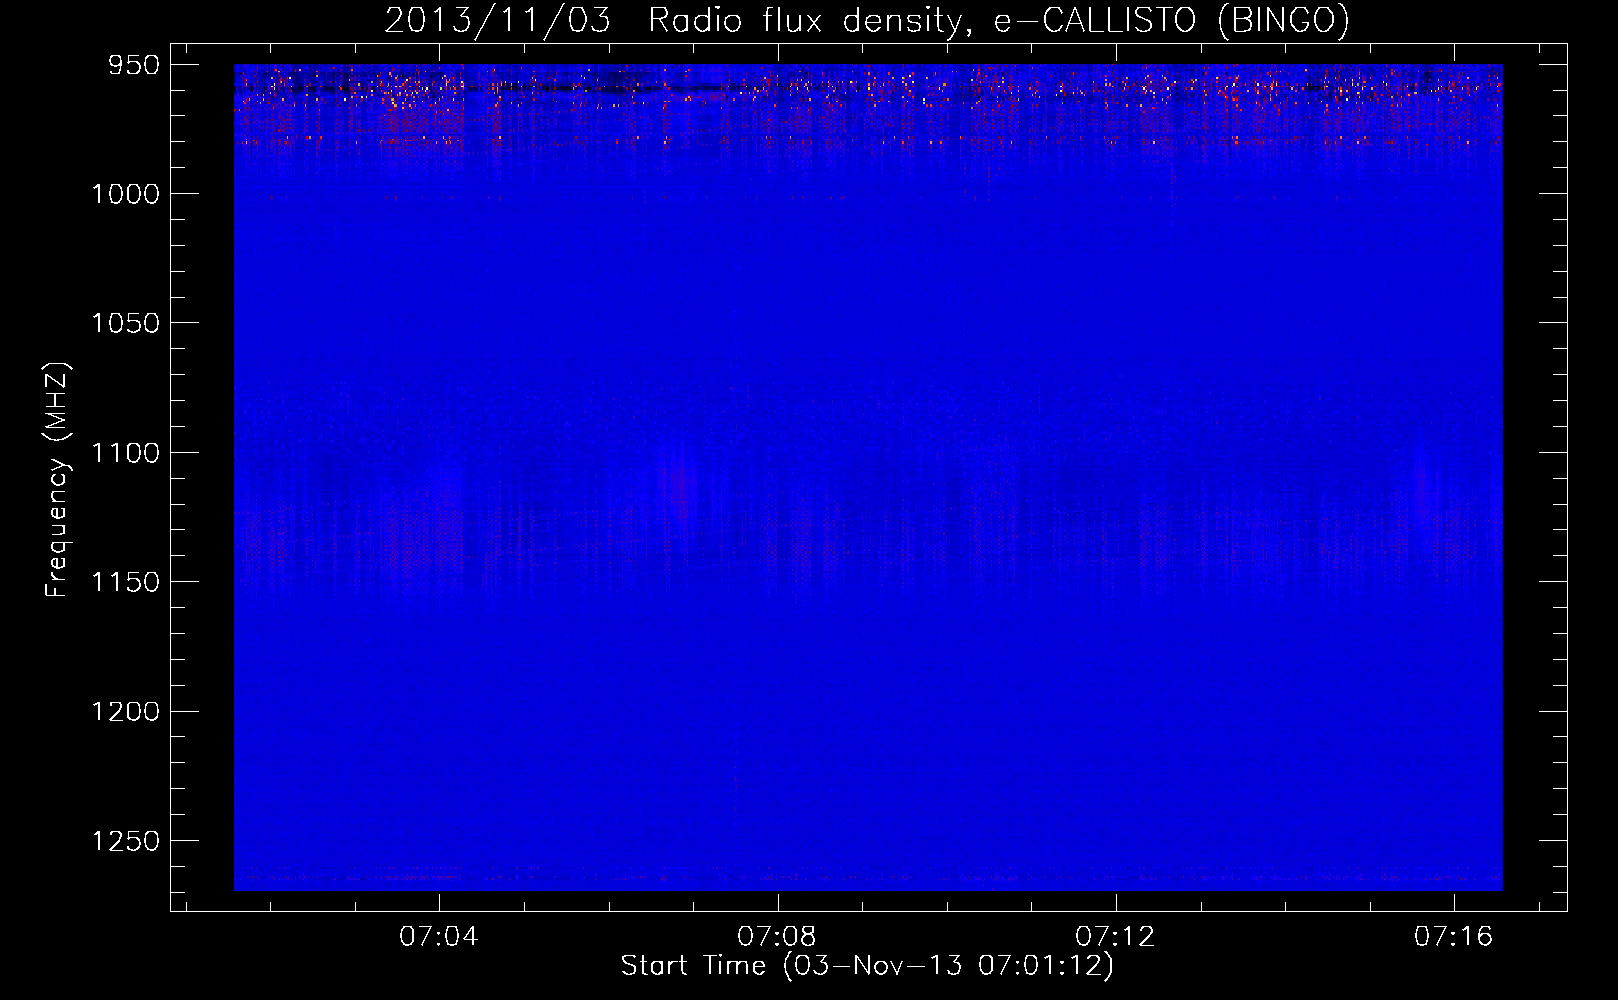Viewport: 1618px width, 1000px height.
Task: Select the 1250 frequency tick label
Action: pyautogui.click(x=125, y=841)
